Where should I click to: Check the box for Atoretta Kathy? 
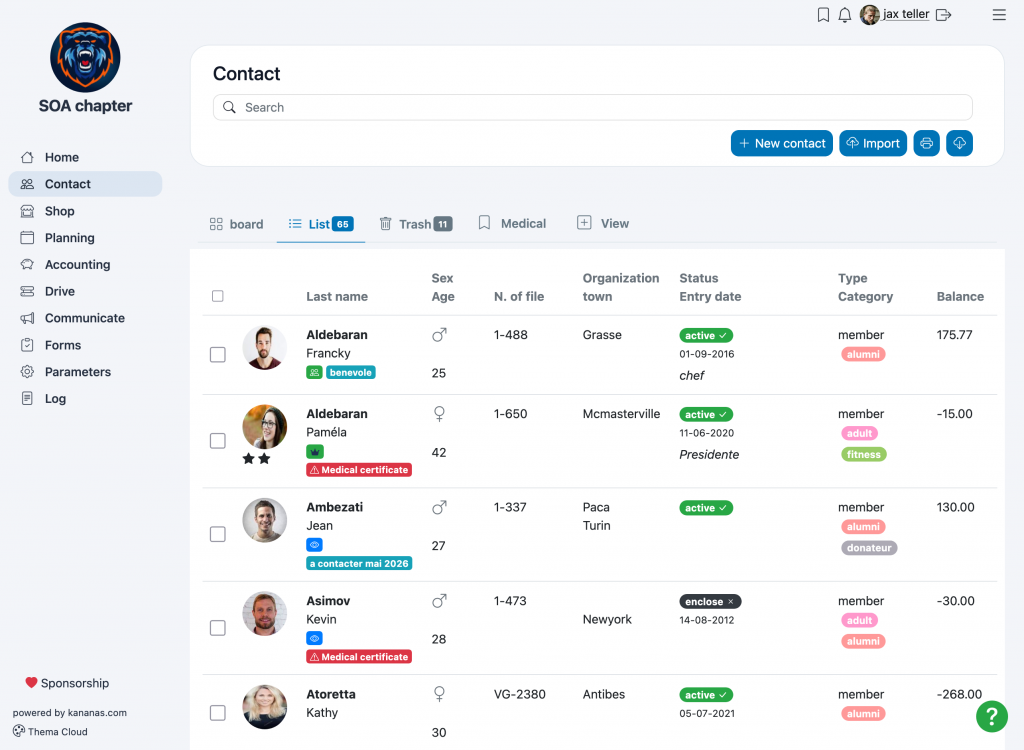tap(217, 713)
